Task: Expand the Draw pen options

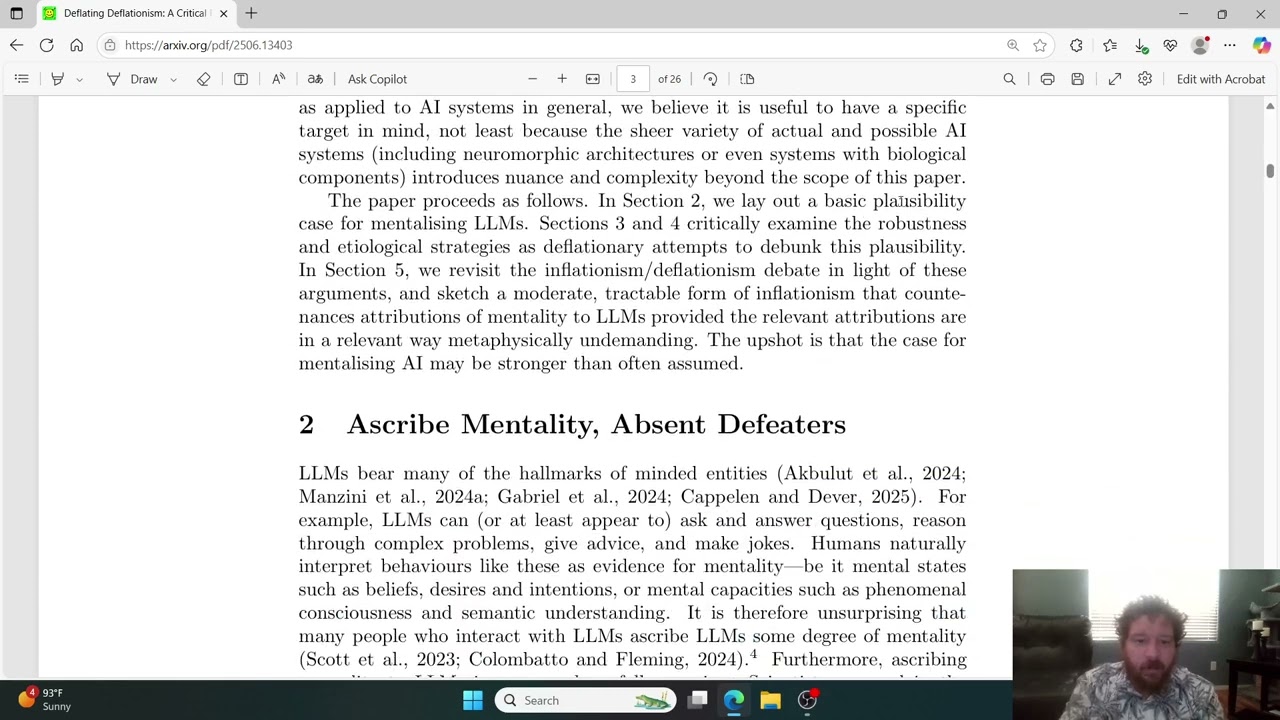Action: tap(173, 79)
